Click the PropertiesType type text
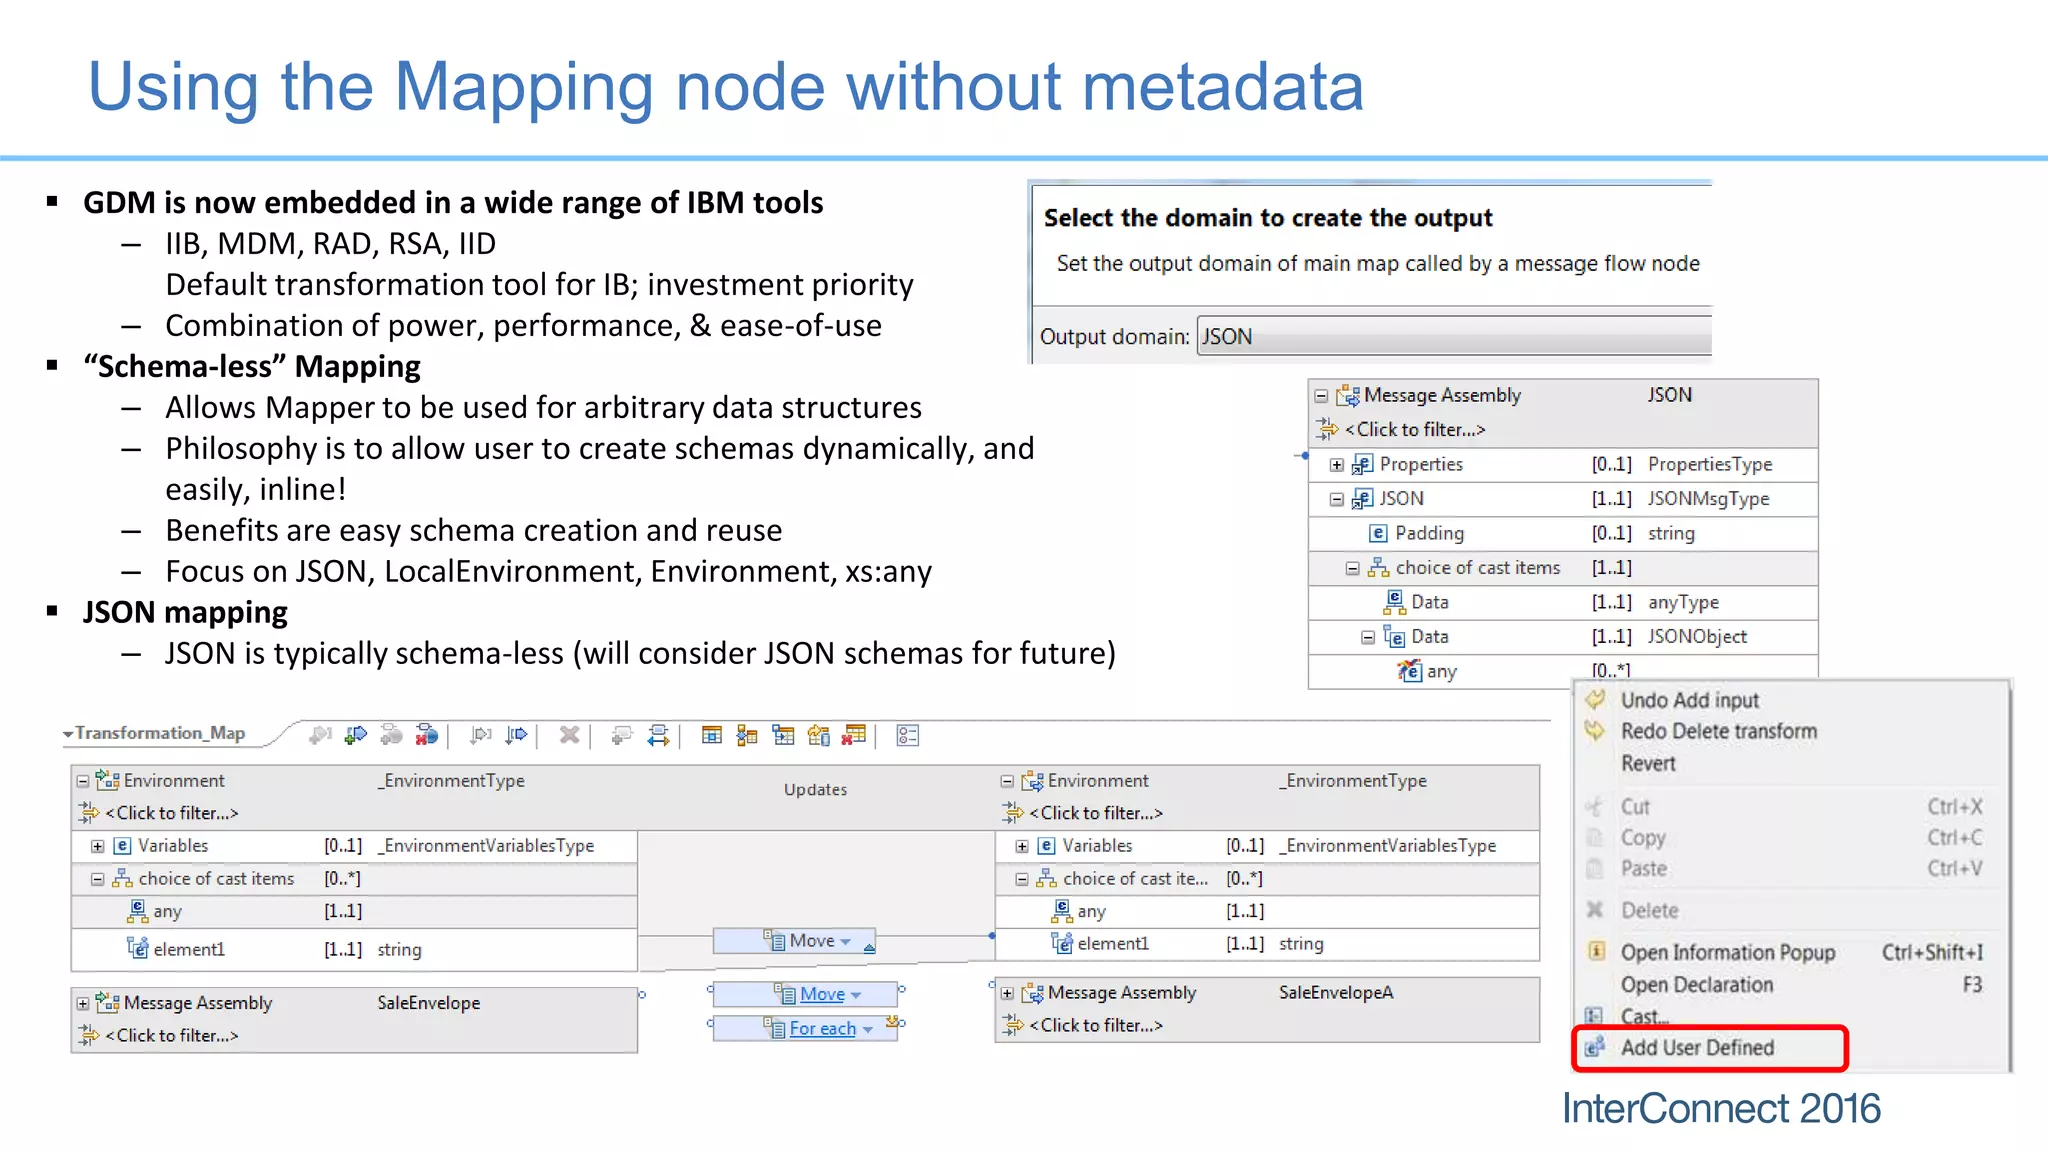This screenshot has height=1152, width=2048. click(1709, 464)
